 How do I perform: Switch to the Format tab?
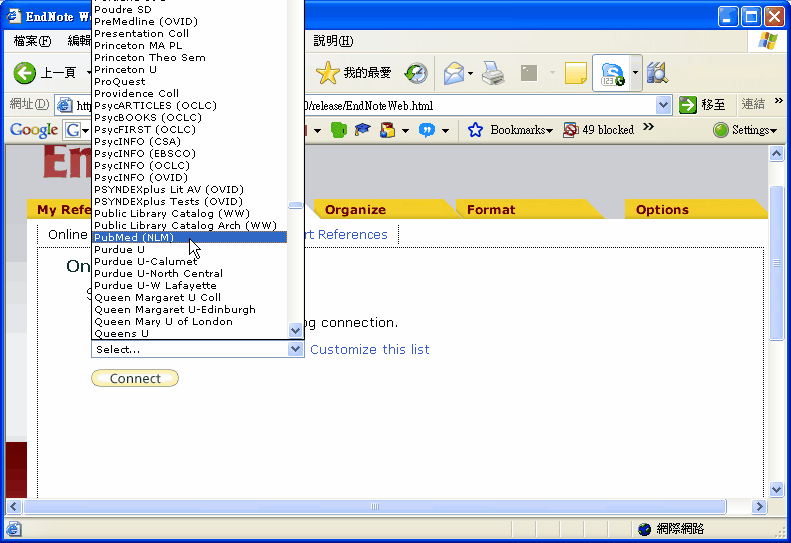click(491, 209)
